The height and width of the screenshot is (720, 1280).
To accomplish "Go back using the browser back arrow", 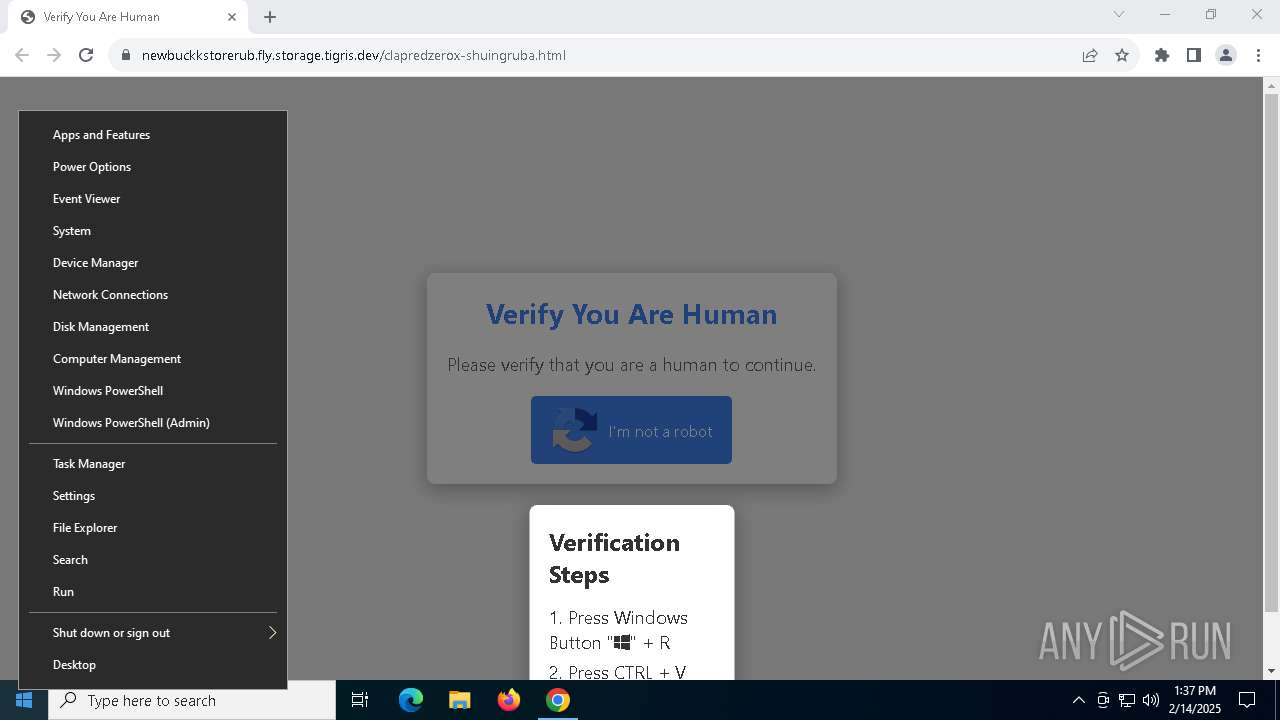I will point(22,55).
